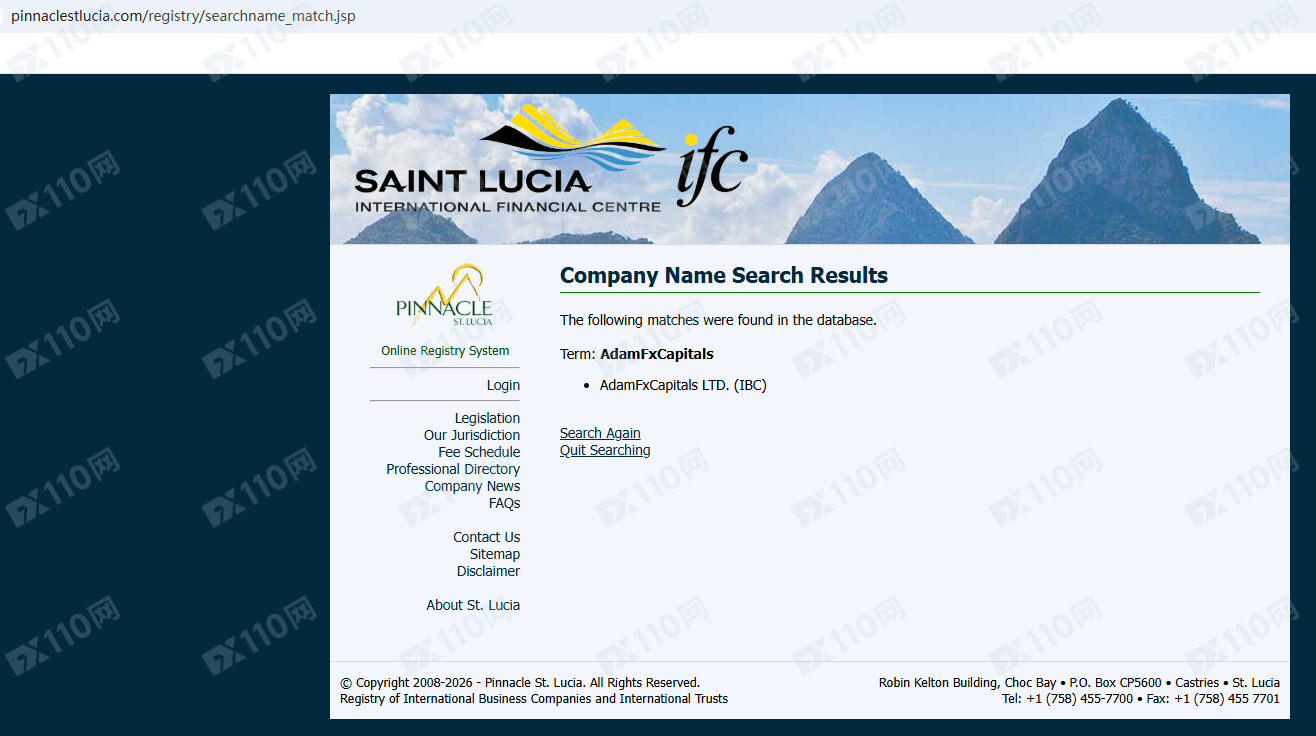Navigate to Company News
This screenshot has width=1316, height=736.
coord(472,486)
